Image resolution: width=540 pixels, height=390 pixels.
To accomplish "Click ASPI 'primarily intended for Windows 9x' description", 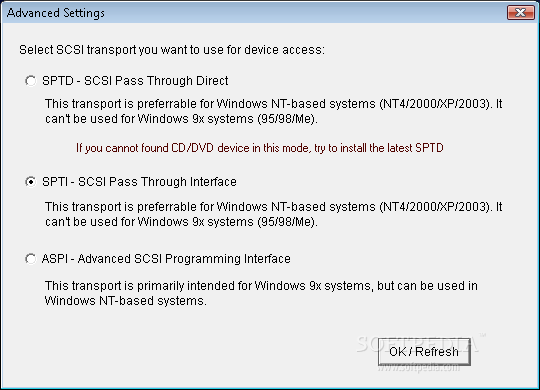I will point(261,293).
